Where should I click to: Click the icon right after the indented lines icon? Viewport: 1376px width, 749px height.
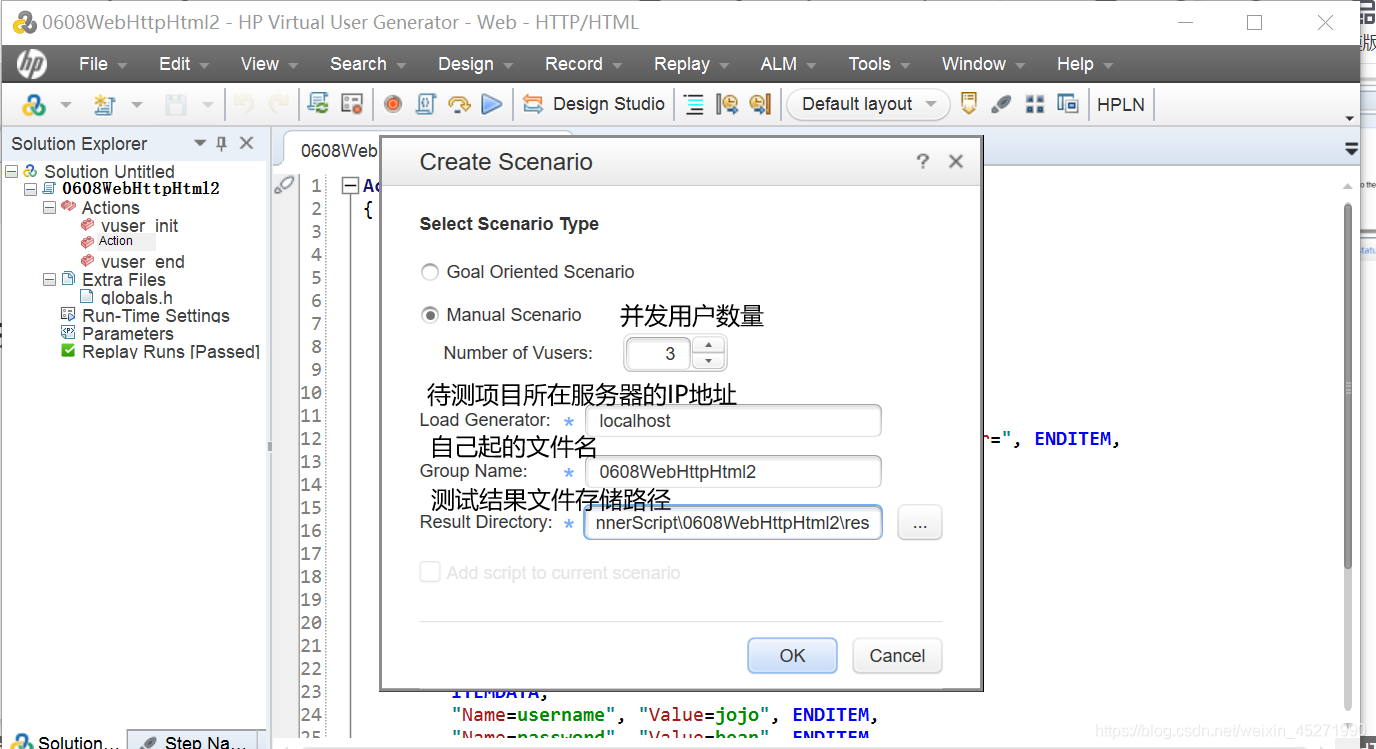coord(728,104)
